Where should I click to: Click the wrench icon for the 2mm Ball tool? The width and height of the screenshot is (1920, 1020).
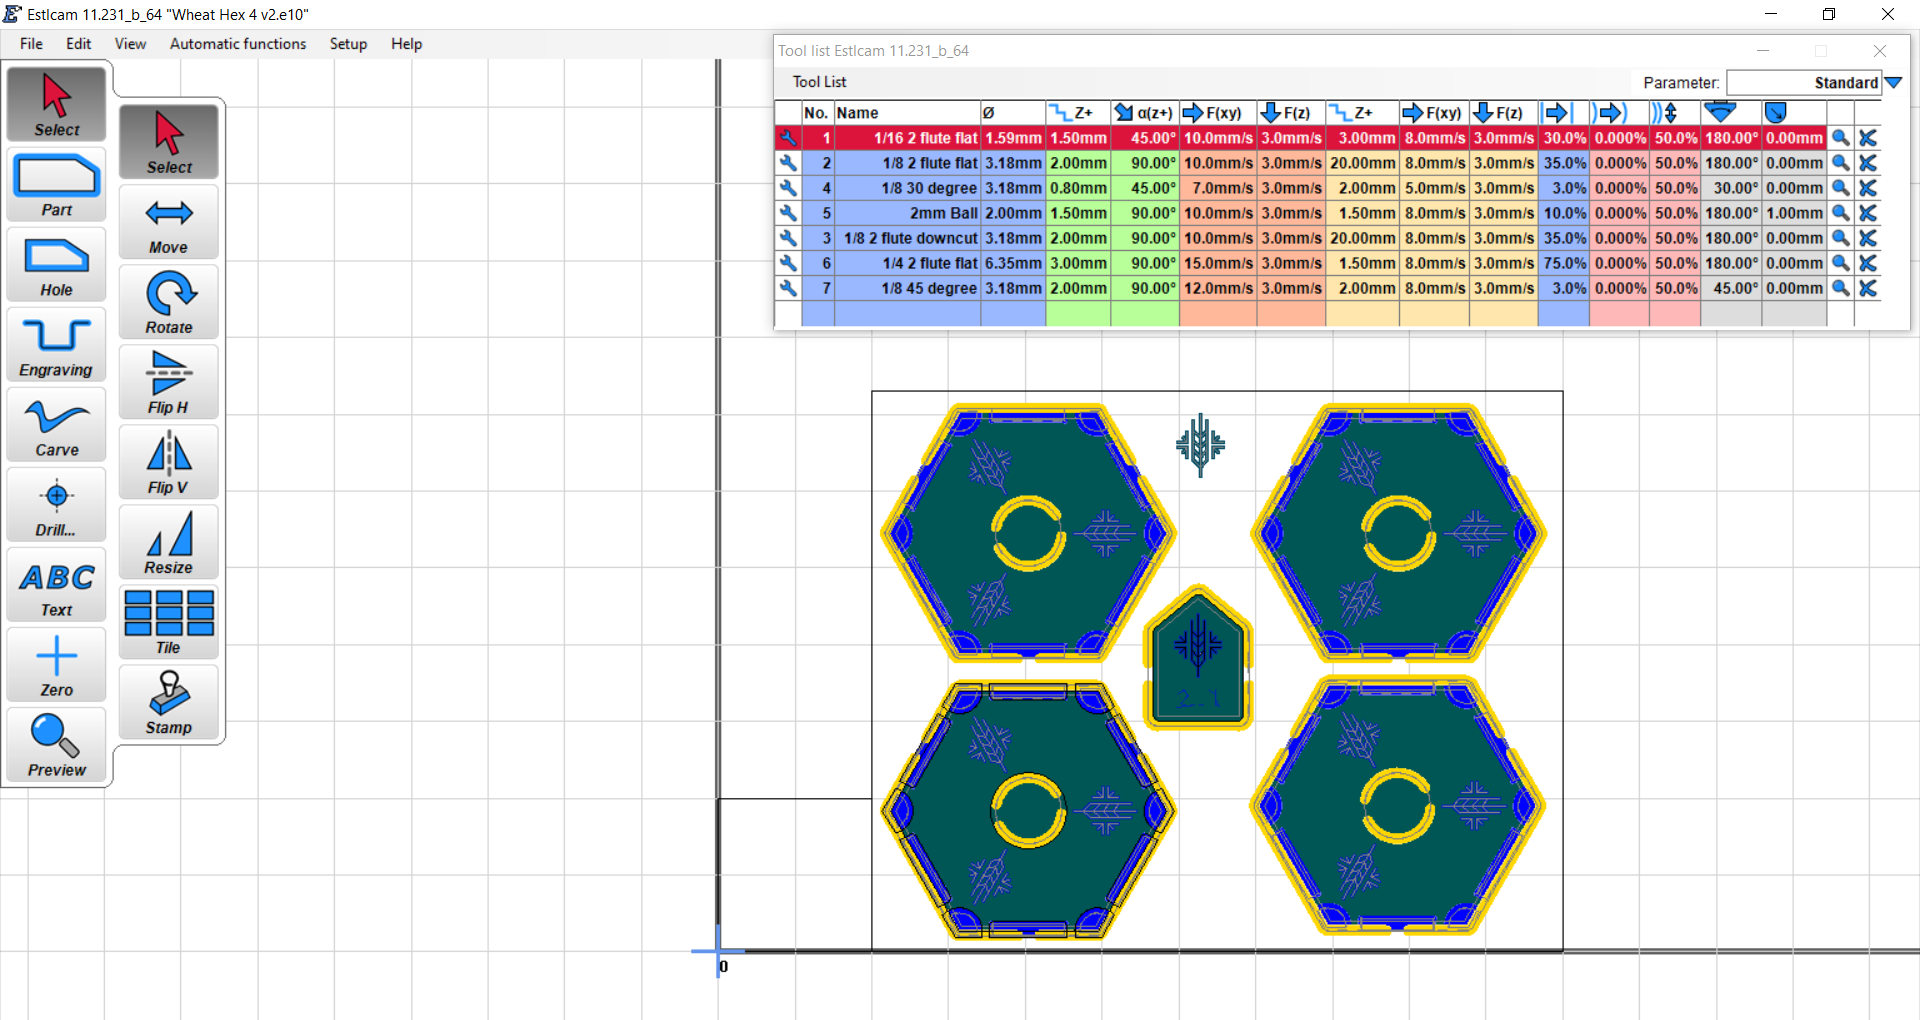pos(788,213)
